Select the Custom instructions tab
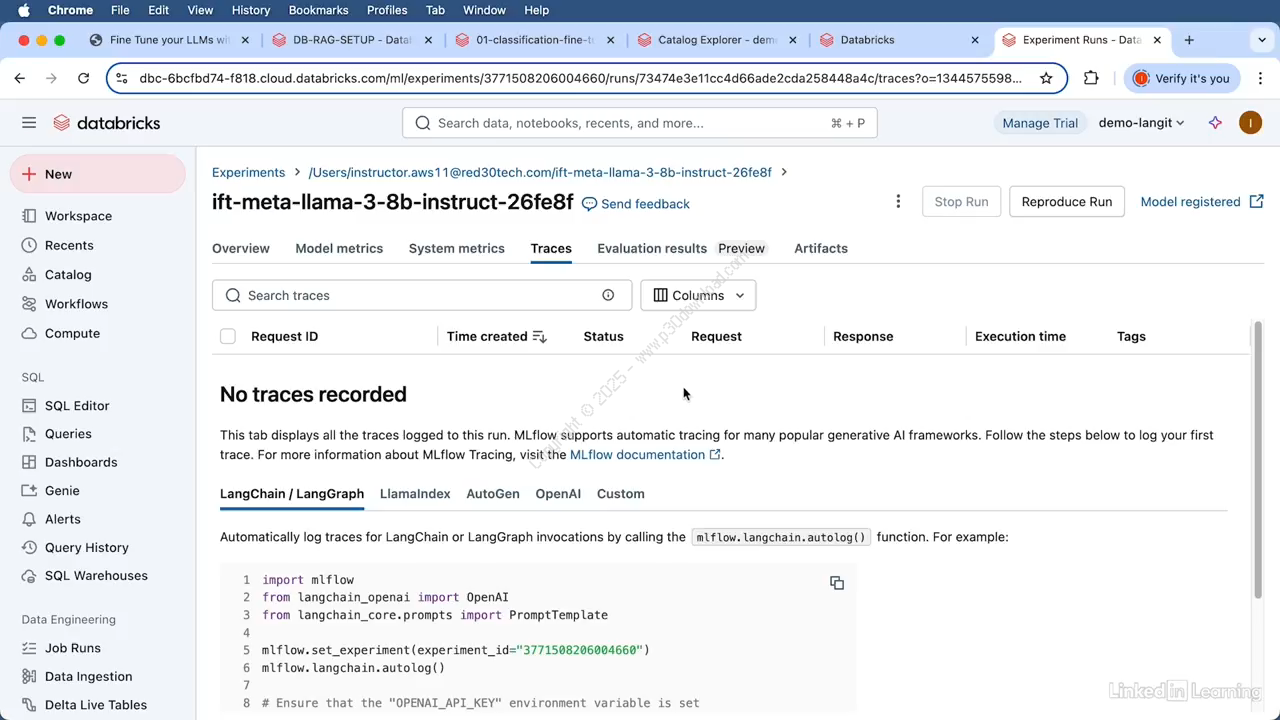 [621, 494]
